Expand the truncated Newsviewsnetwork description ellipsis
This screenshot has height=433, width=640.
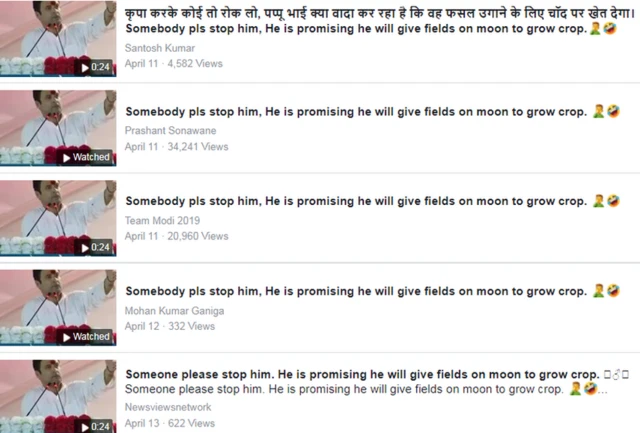[x=602, y=390]
